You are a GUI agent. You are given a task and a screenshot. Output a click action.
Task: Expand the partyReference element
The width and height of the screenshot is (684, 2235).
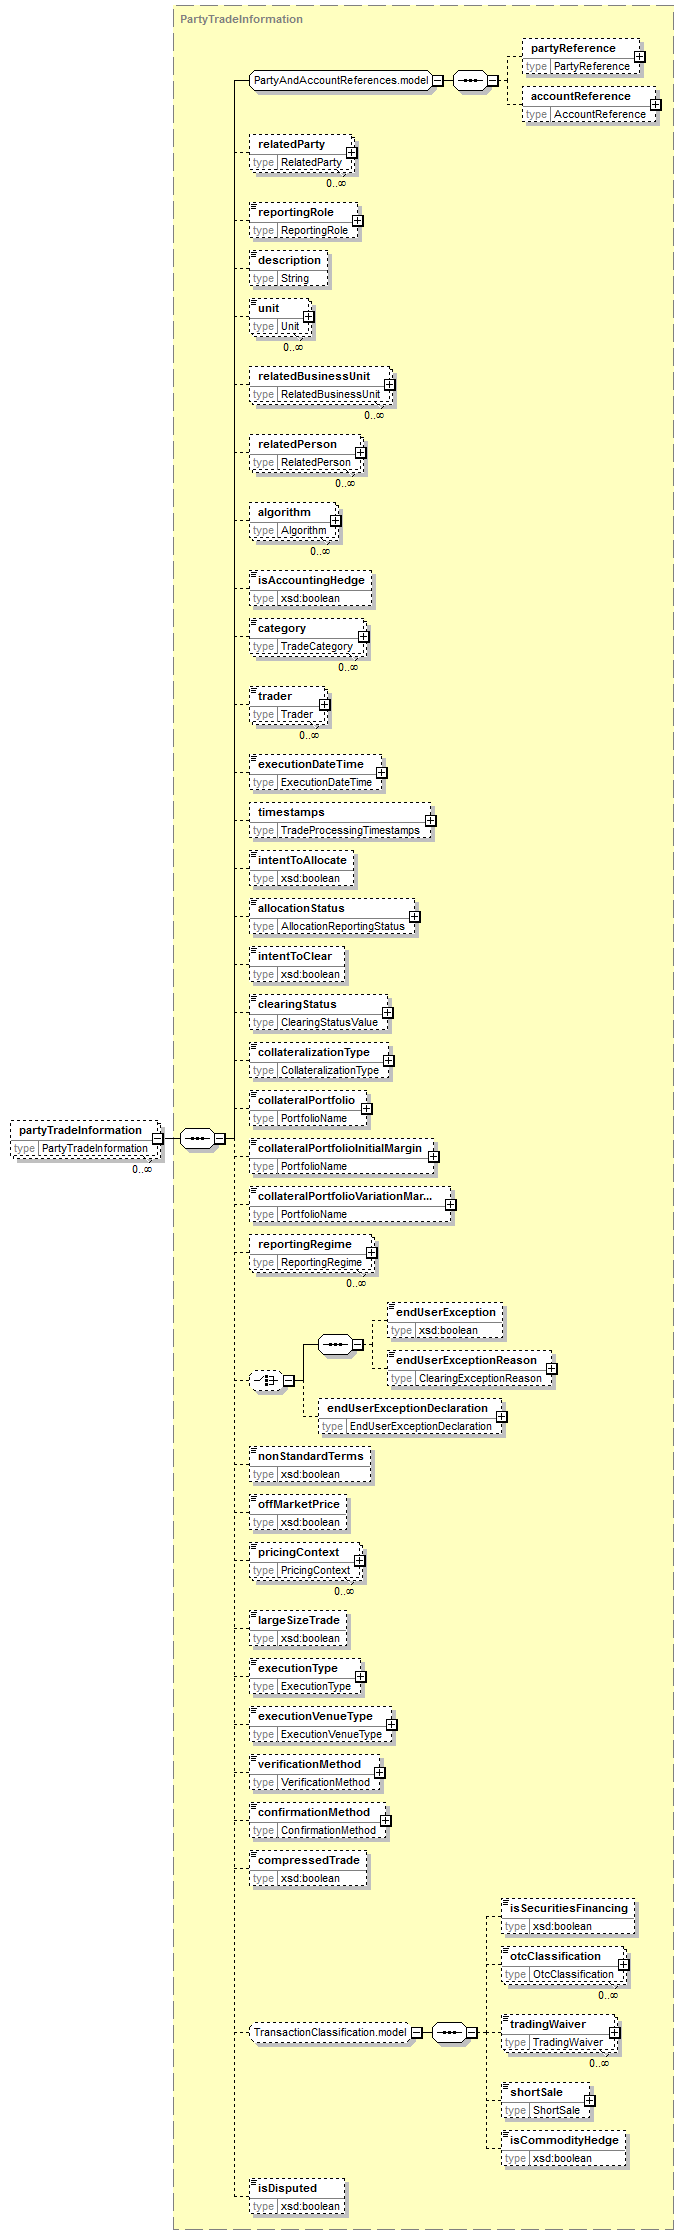tap(639, 57)
